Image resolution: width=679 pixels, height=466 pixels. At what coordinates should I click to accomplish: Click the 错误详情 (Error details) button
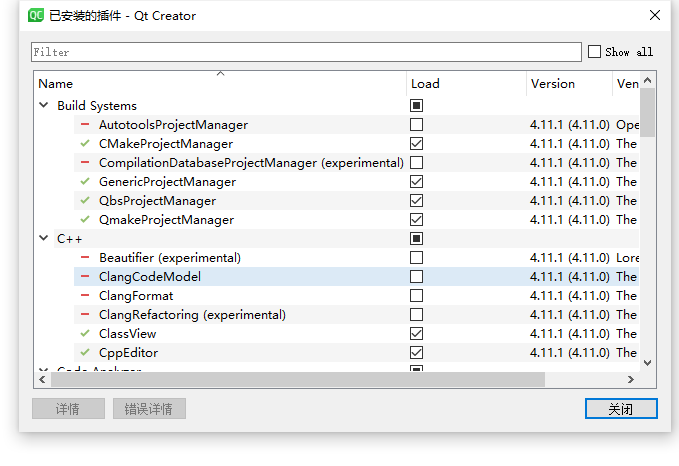pyautogui.click(x=149, y=408)
